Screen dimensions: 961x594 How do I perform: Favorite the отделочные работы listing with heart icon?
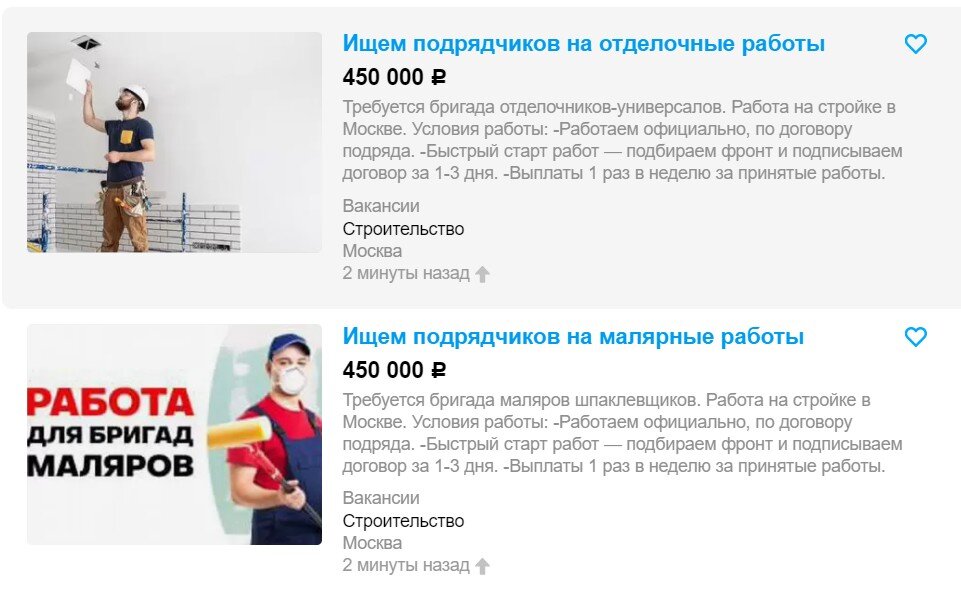coord(916,44)
